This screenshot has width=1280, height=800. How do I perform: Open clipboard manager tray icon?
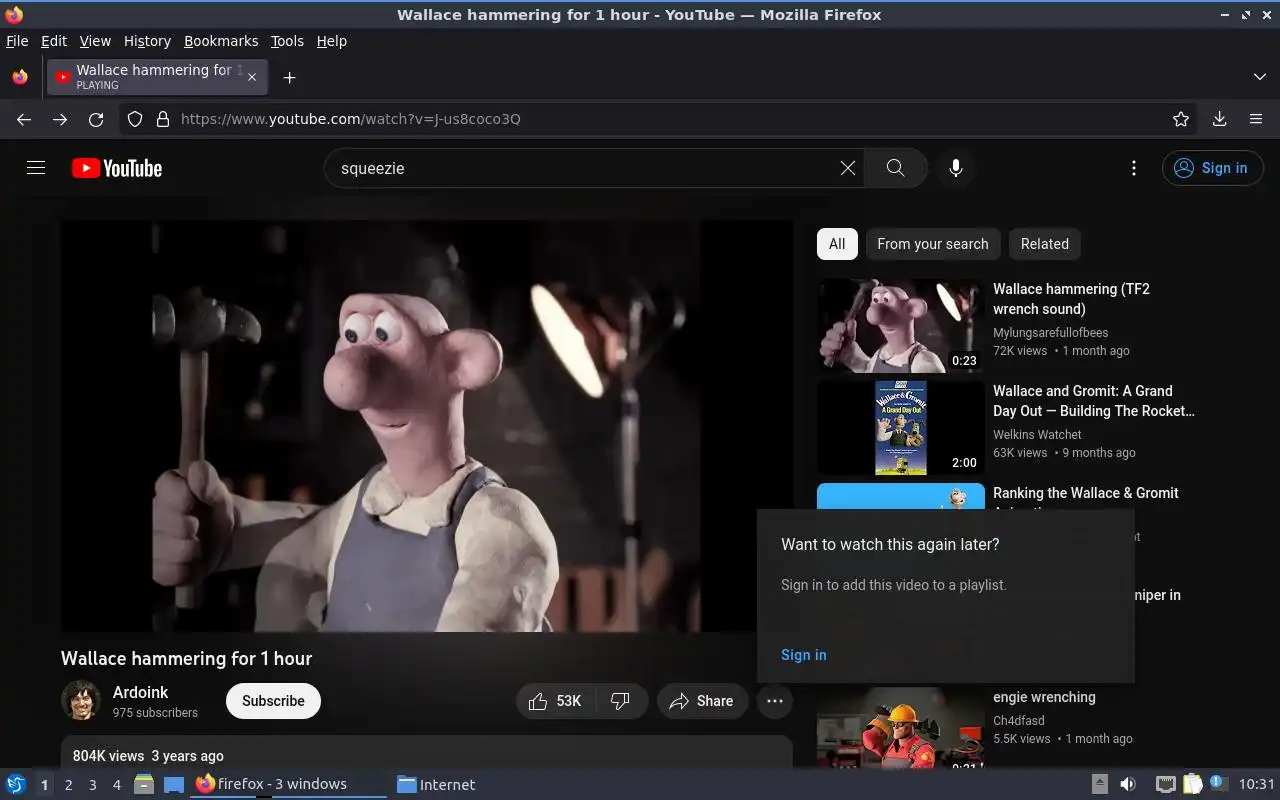point(1192,784)
